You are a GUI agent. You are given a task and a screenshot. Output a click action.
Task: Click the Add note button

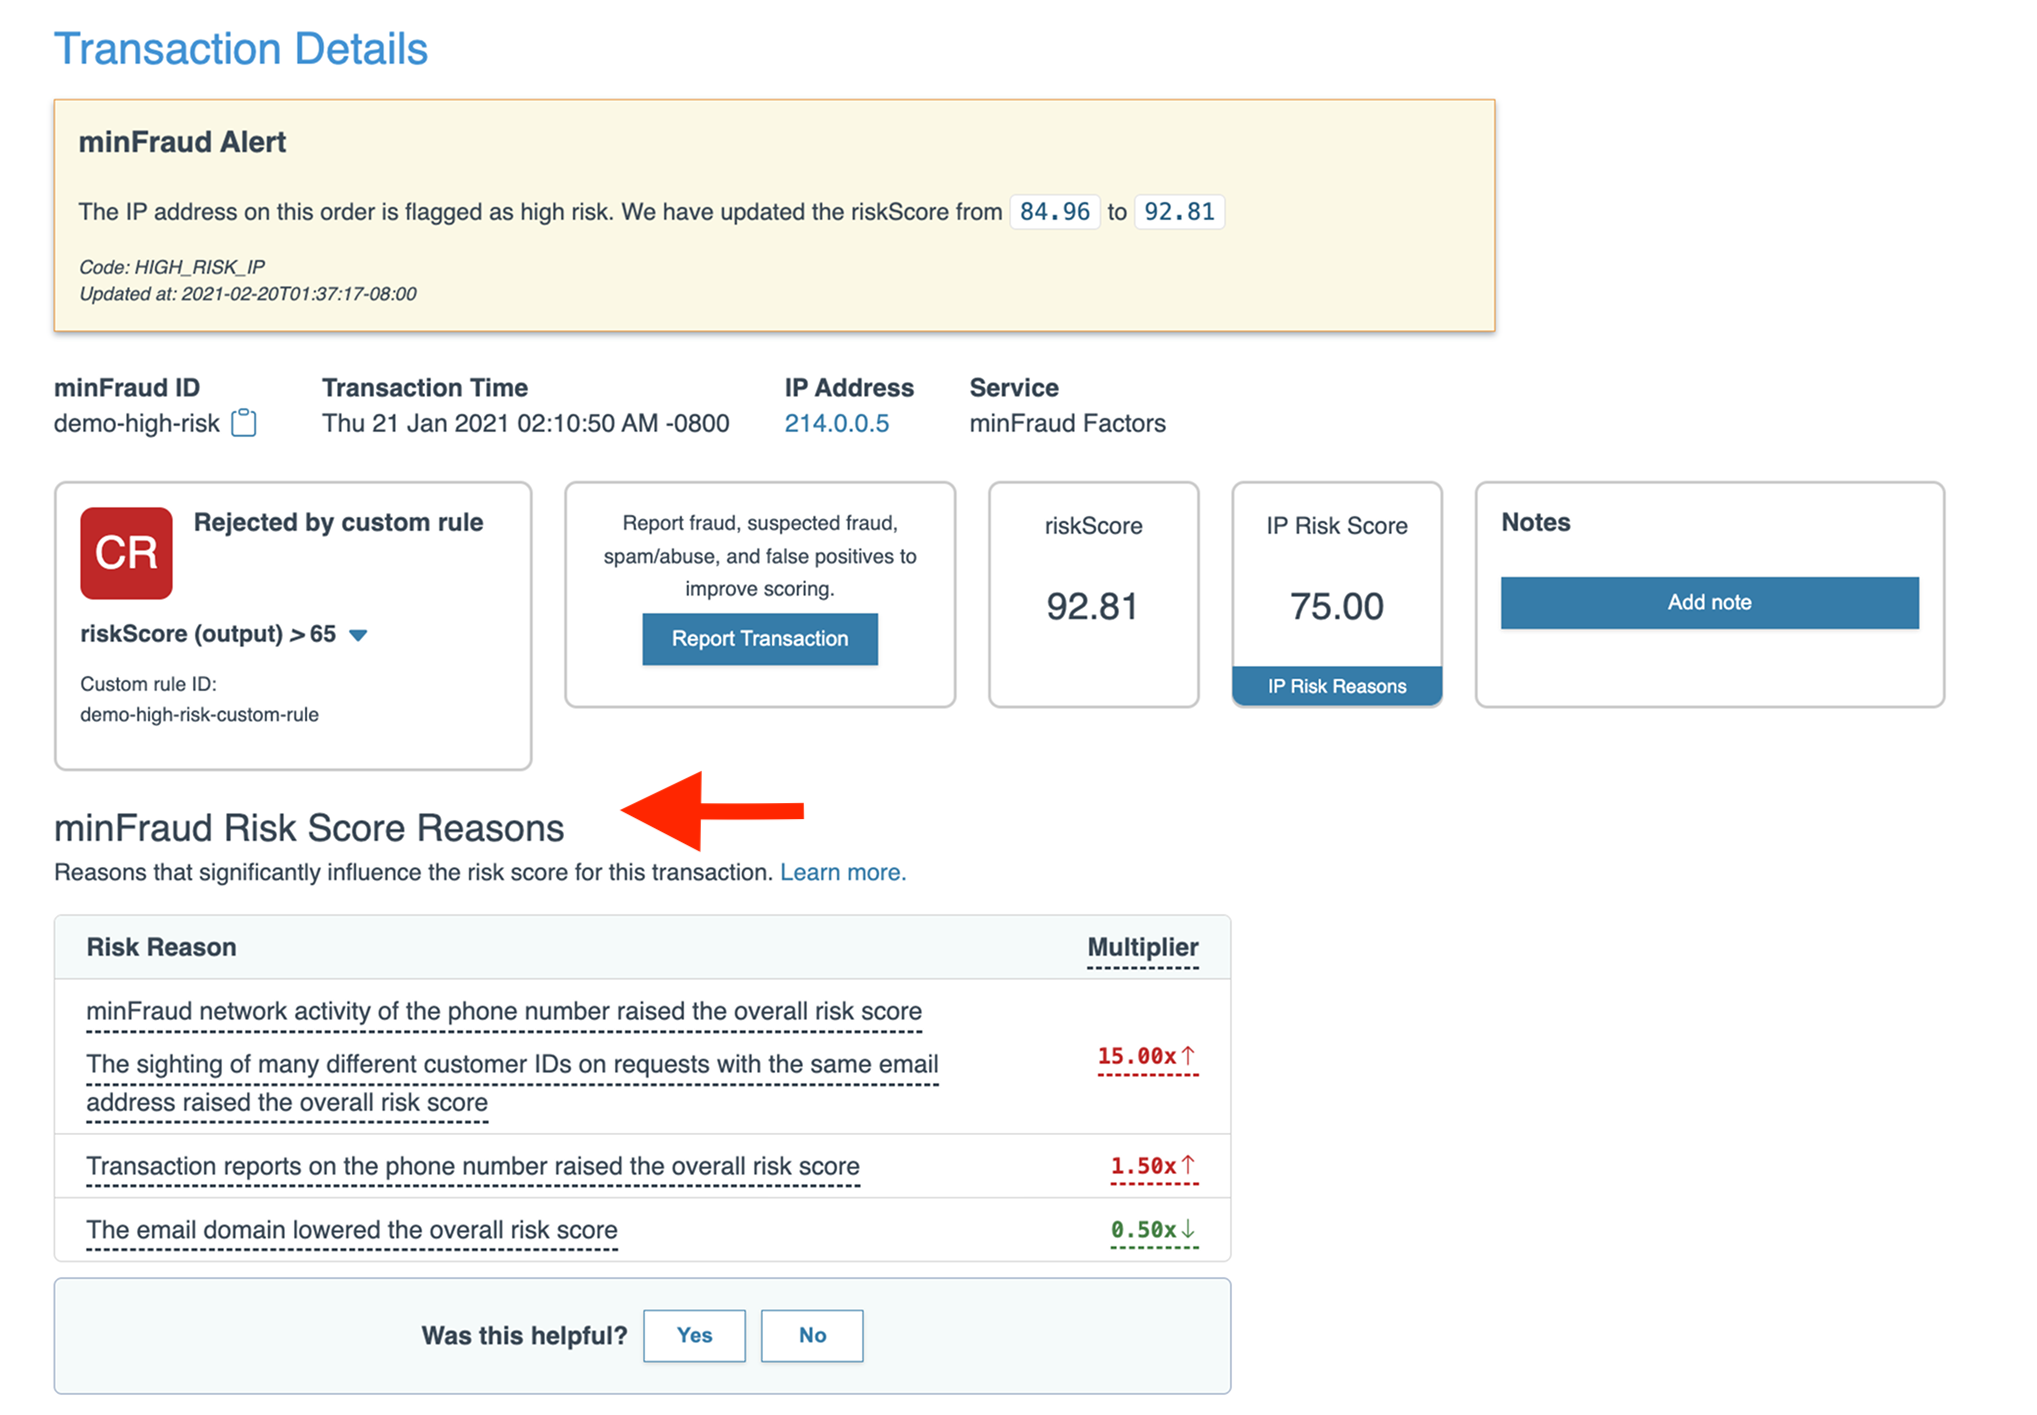tap(1708, 603)
